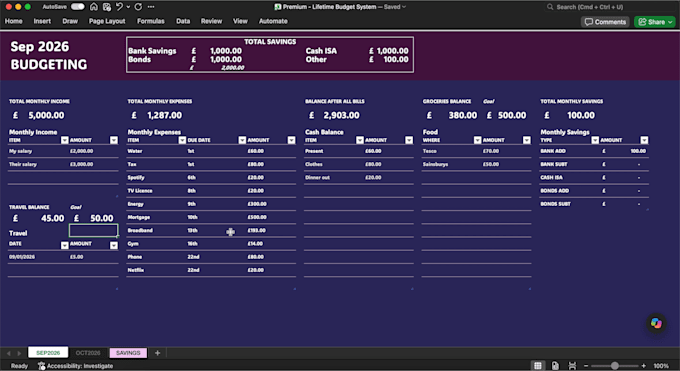The height and width of the screenshot is (371, 680).
Task: Click the green Share button
Action: pos(655,22)
